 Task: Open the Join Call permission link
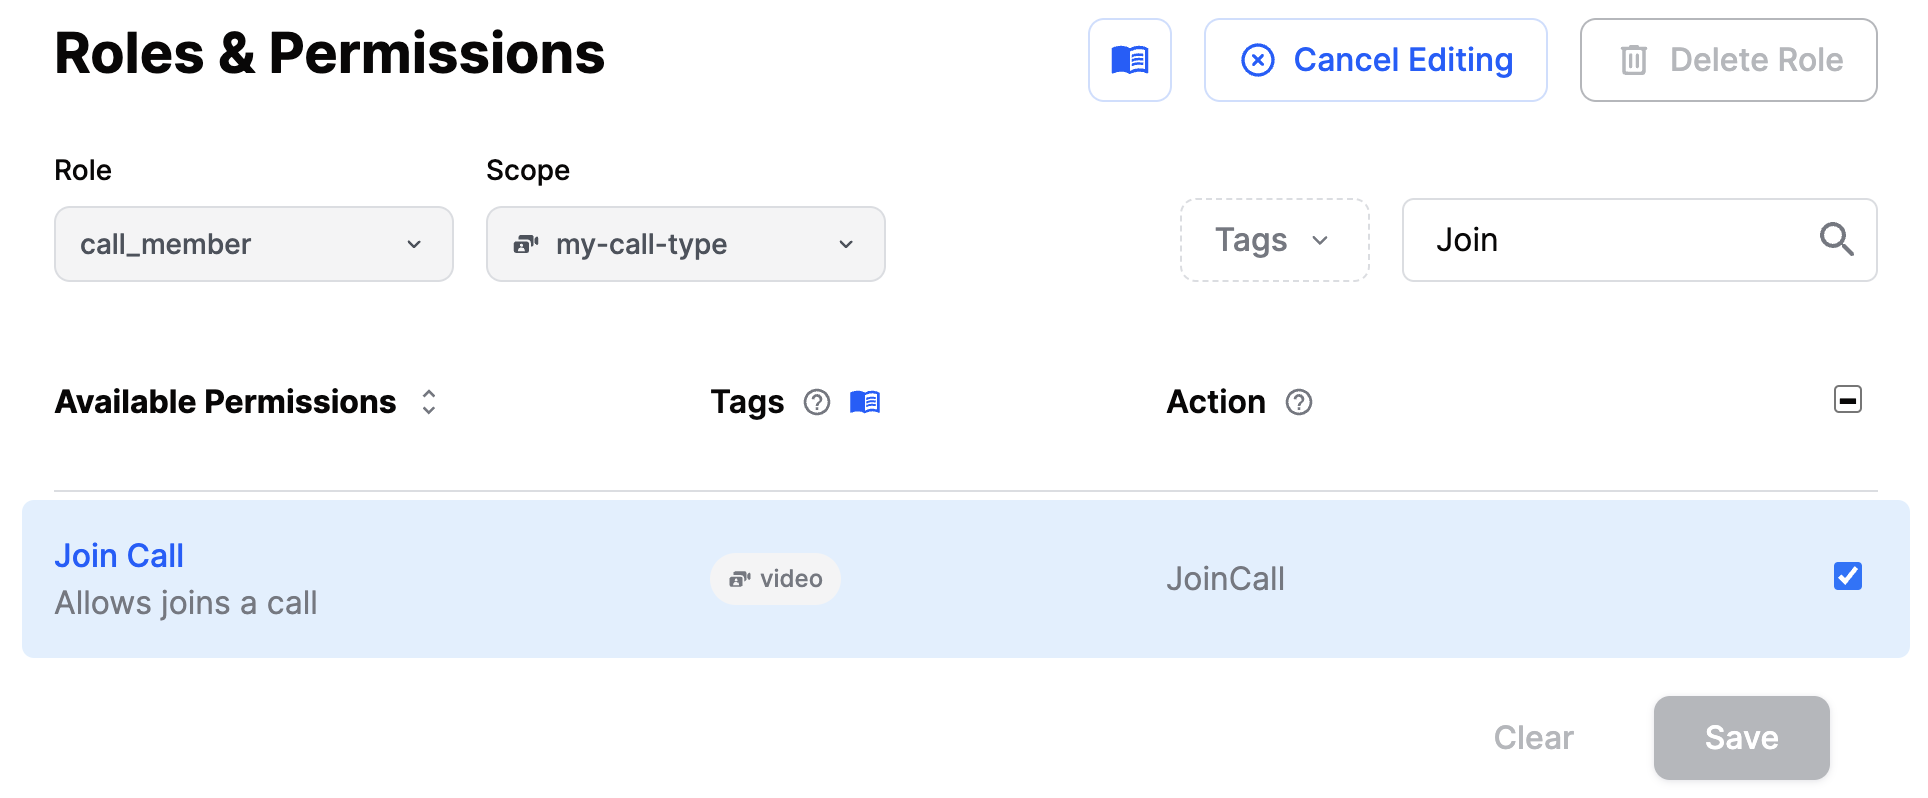119,555
